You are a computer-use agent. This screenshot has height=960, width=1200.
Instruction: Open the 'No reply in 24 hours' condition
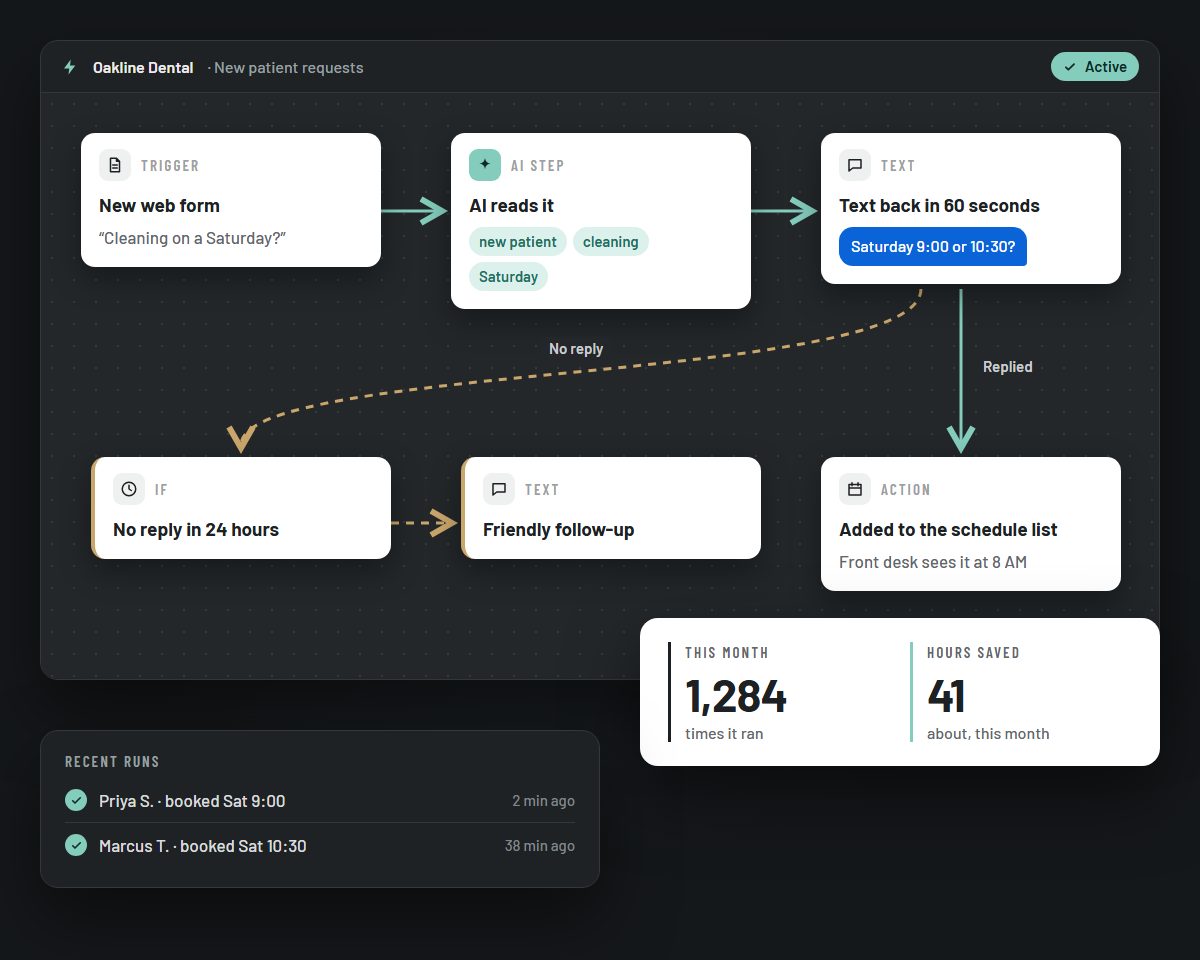click(x=196, y=529)
